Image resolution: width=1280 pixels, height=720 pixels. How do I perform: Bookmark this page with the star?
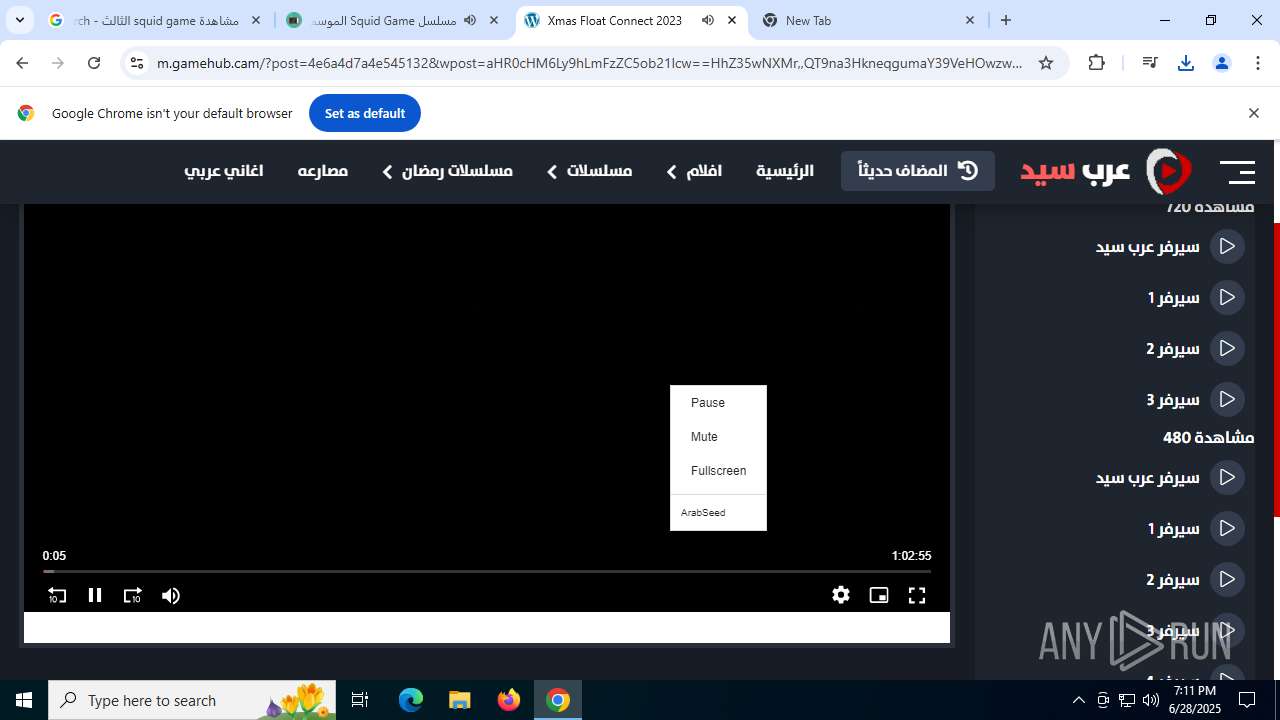point(1046,63)
